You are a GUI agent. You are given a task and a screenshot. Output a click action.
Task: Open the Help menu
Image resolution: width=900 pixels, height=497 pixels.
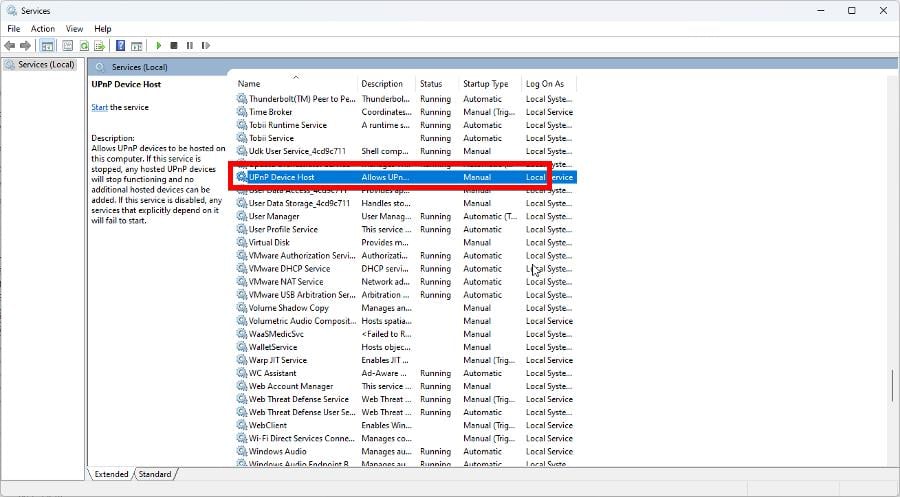[103, 29]
